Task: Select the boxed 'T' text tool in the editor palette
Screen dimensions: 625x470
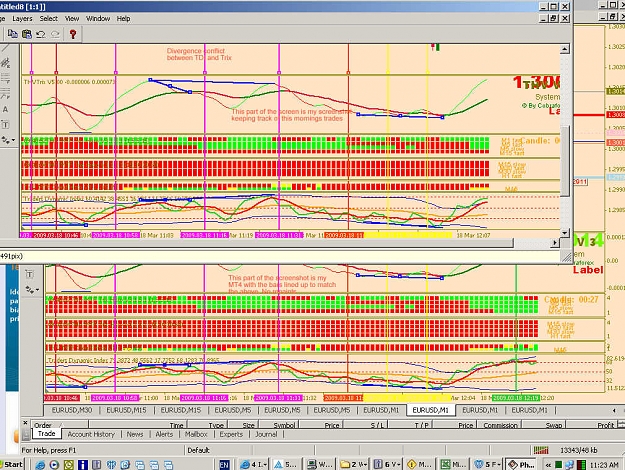Action: [x=5, y=125]
